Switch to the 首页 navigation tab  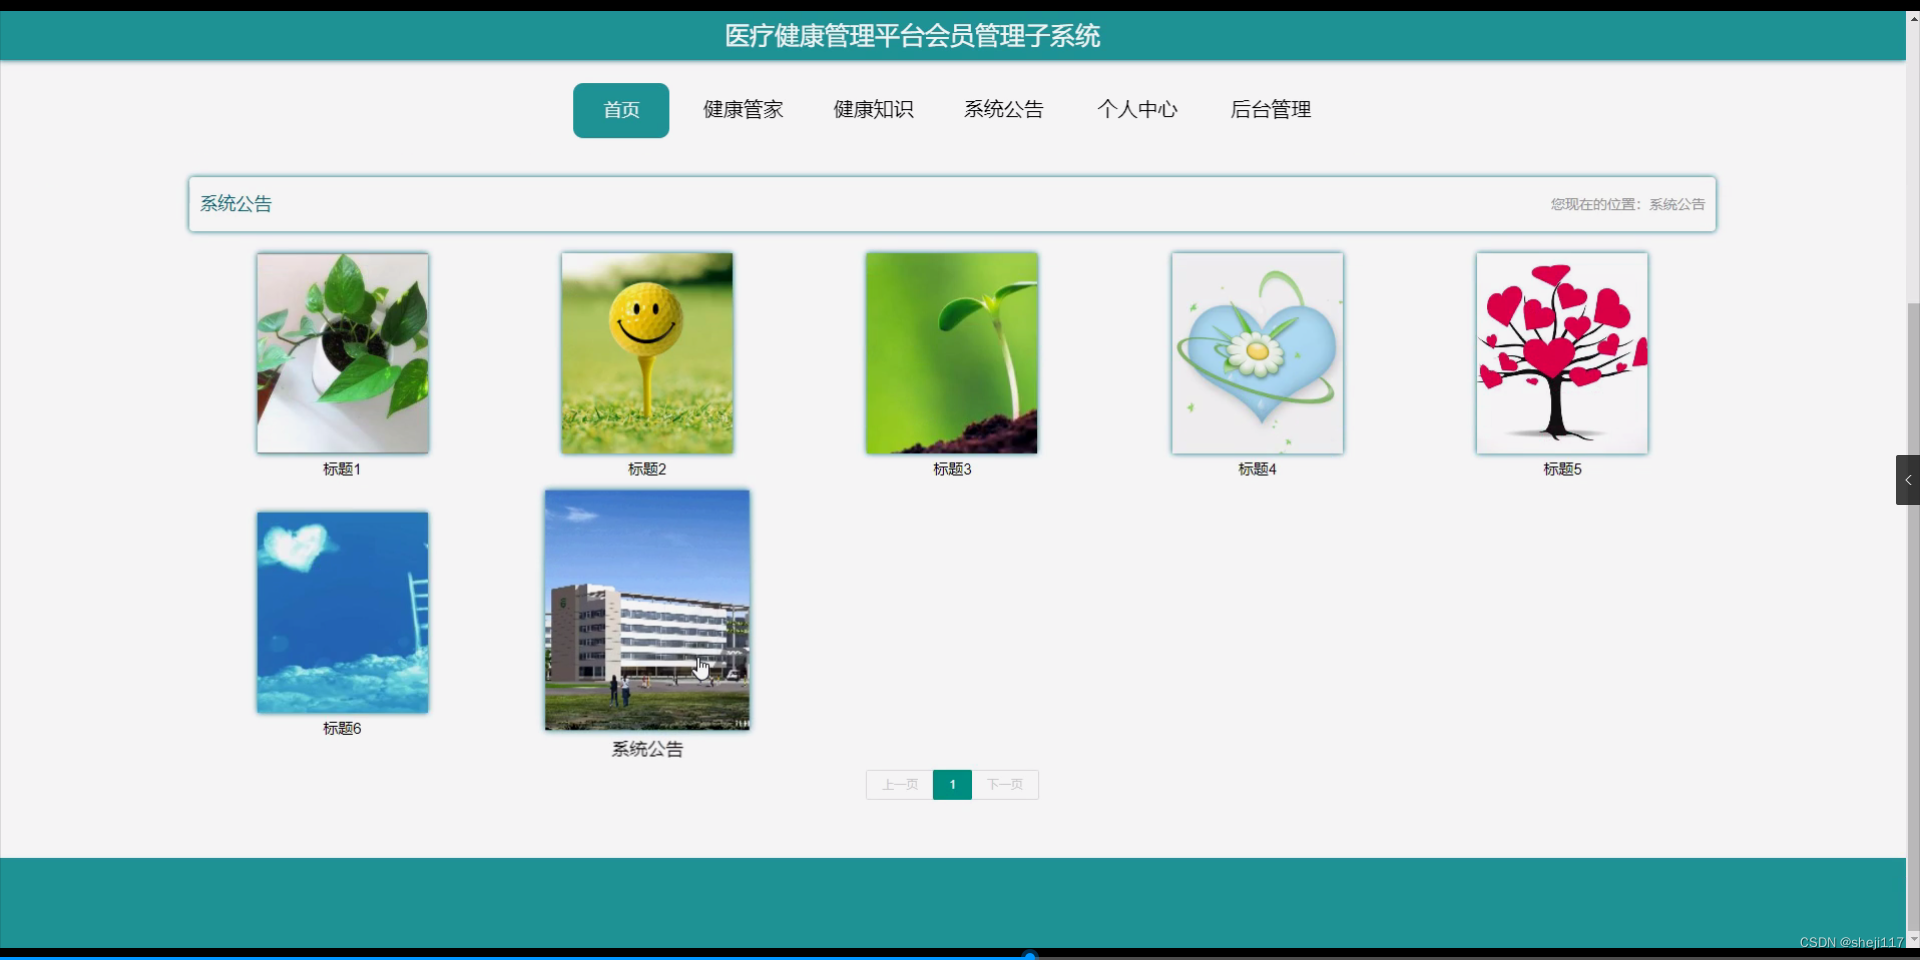pos(620,110)
